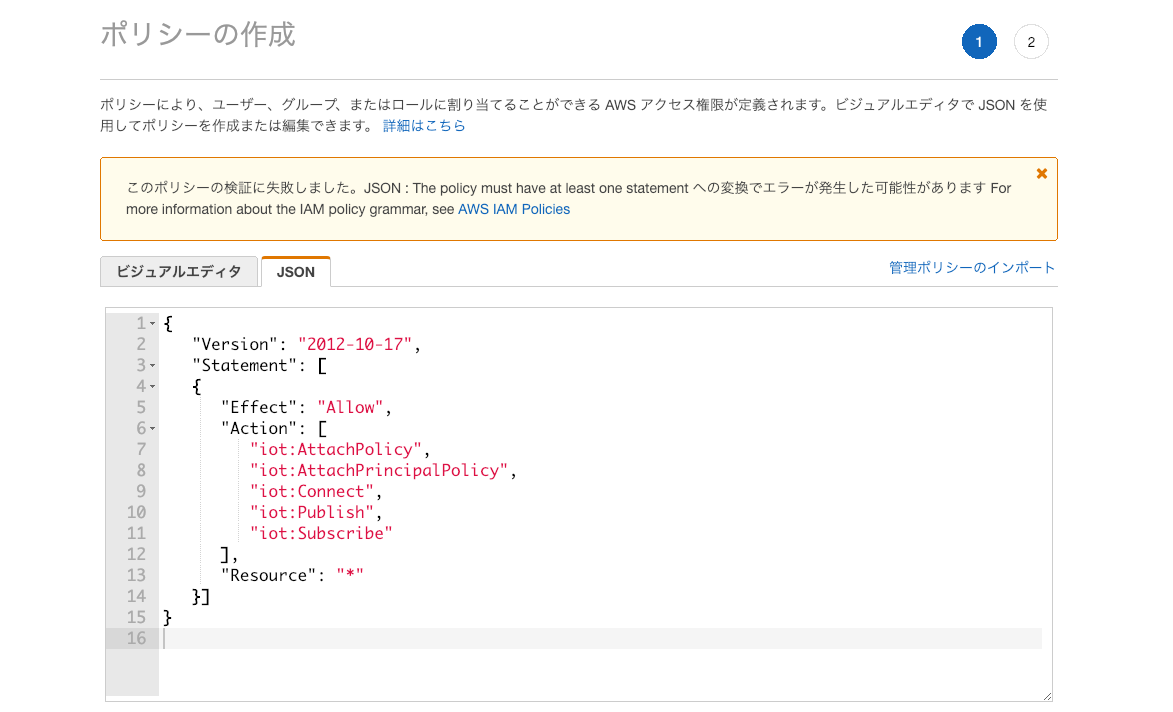The image size is (1173, 712).
Task: Click line number 13 in the gutter
Action: 135,575
